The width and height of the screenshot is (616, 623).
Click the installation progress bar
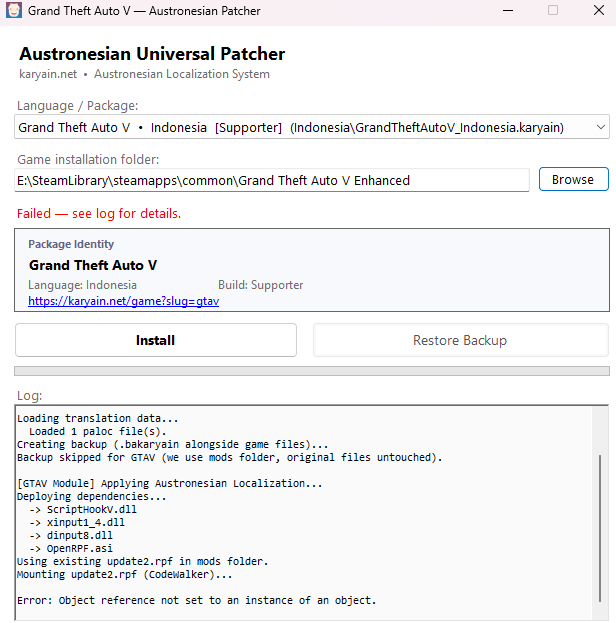click(x=312, y=371)
